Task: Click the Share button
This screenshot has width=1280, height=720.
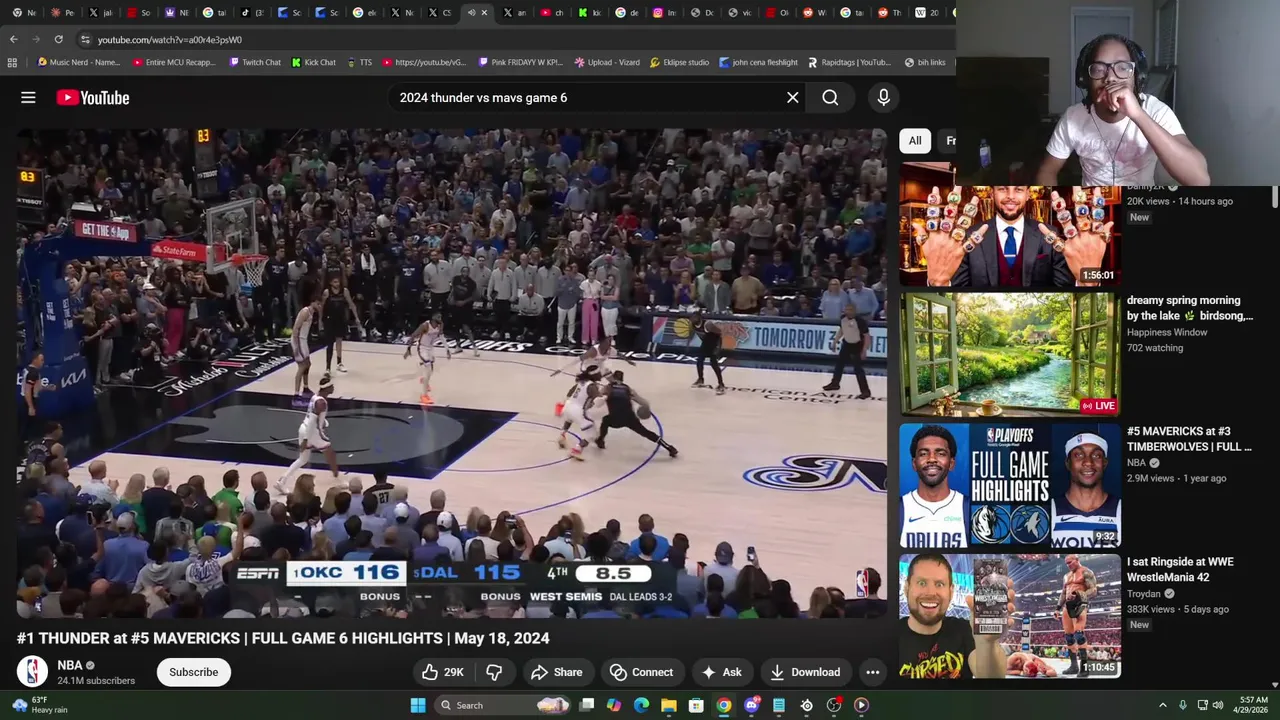Action: coord(556,672)
